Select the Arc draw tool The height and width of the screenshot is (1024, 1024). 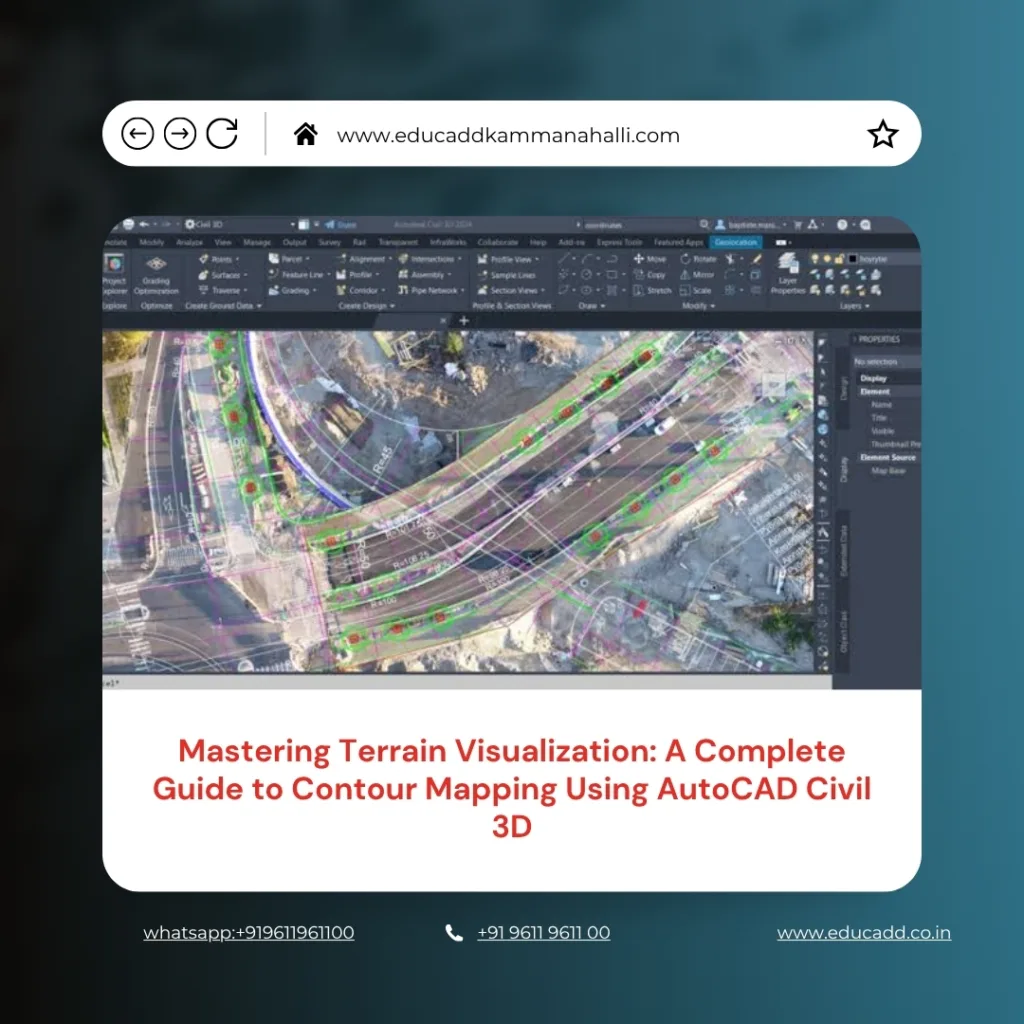589,259
